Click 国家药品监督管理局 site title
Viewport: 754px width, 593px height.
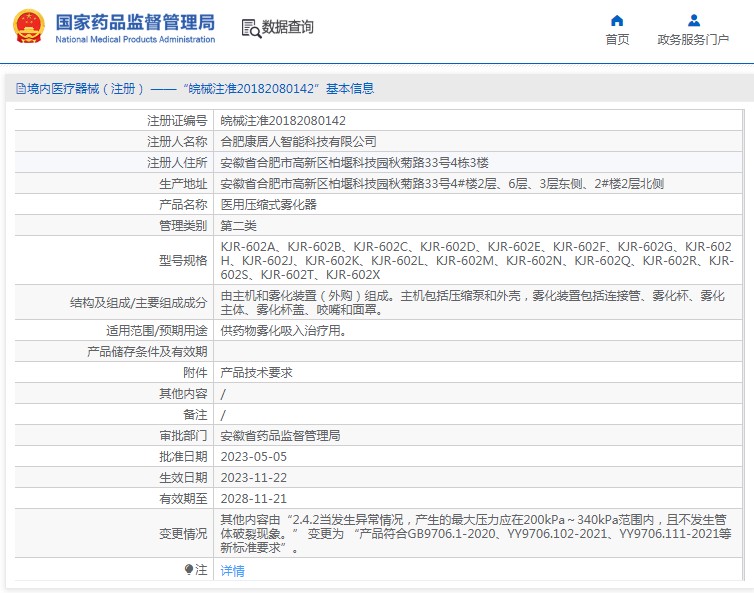pyautogui.click(x=134, y=21)
